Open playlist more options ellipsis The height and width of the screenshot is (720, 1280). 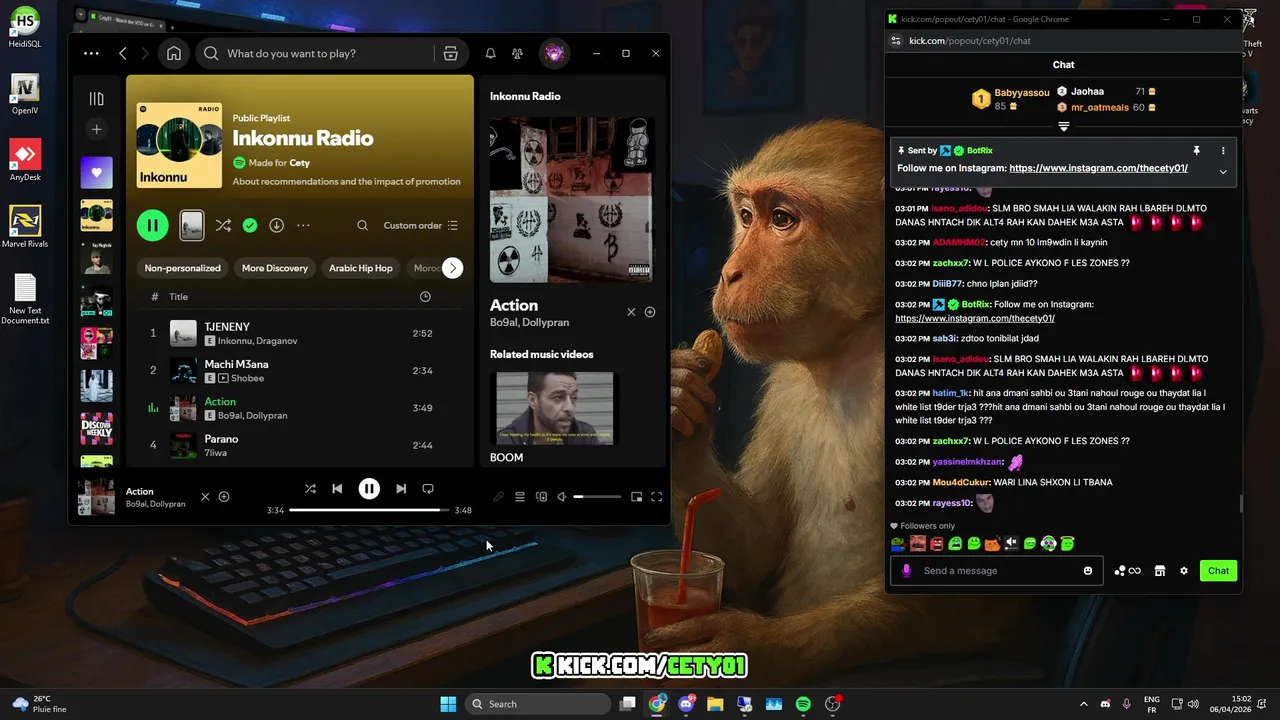tap(303, 225)
